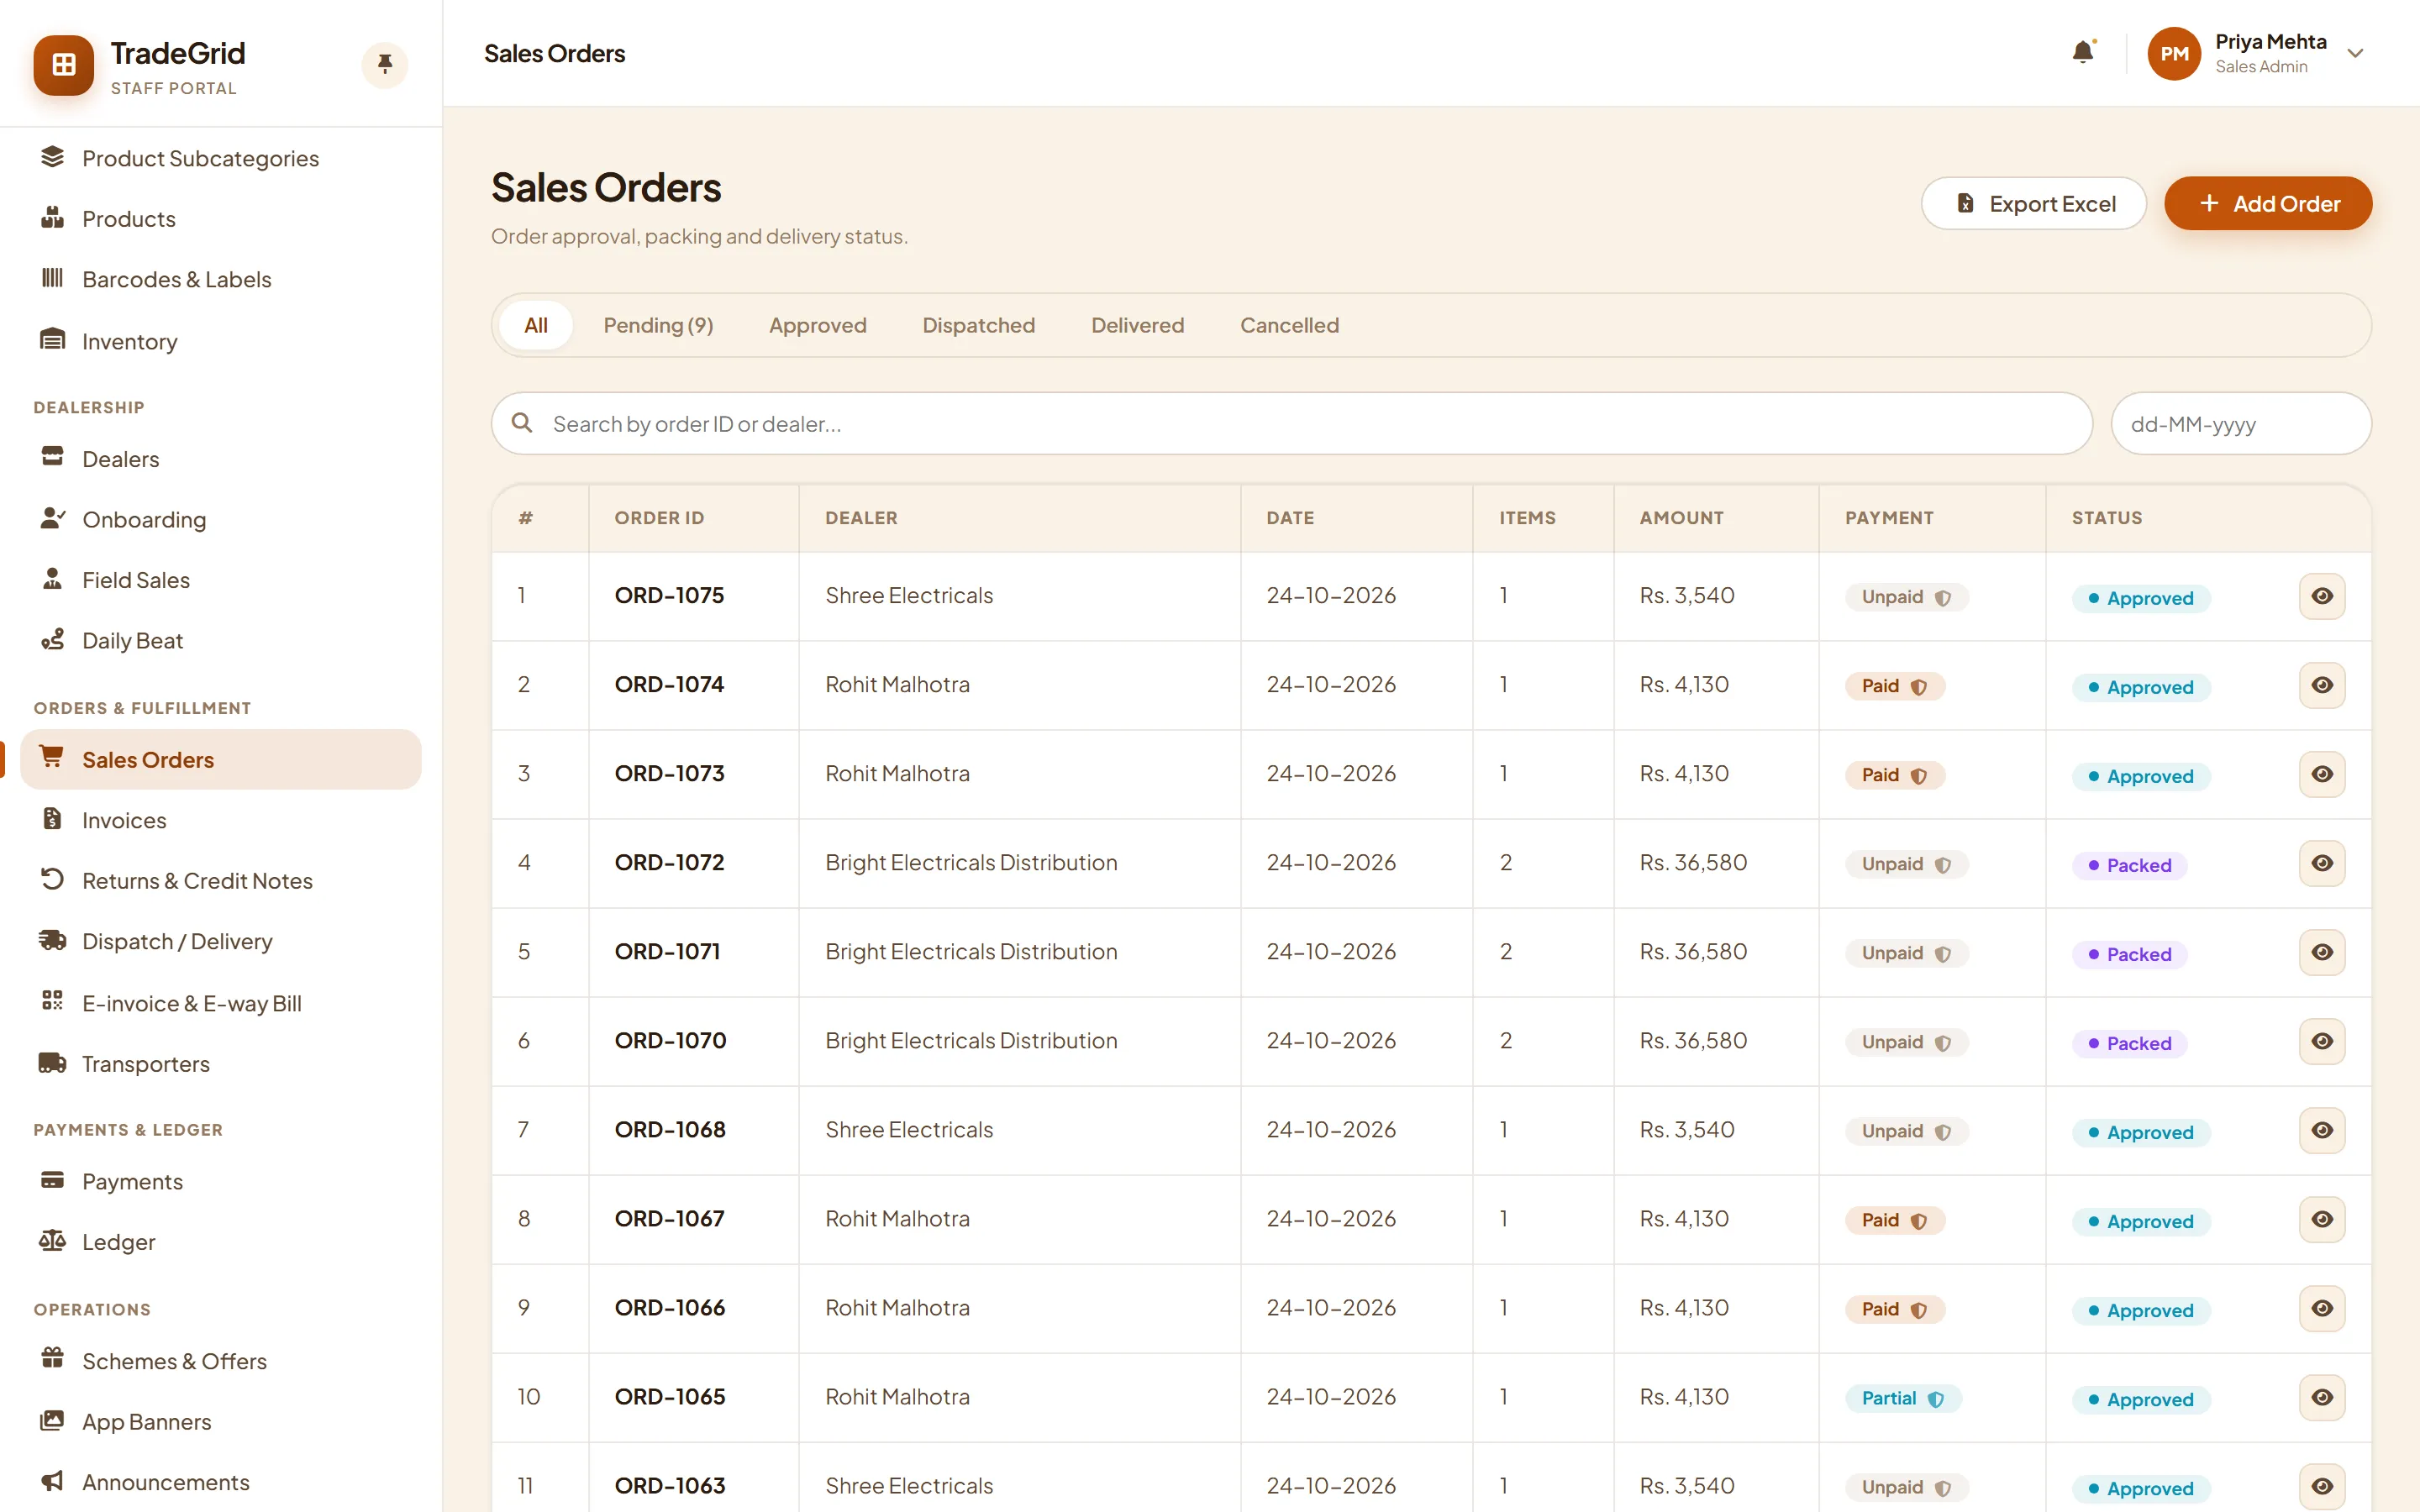Select the Approved tab
The image size is (2420, 1512).
click(x=817, y=325)
